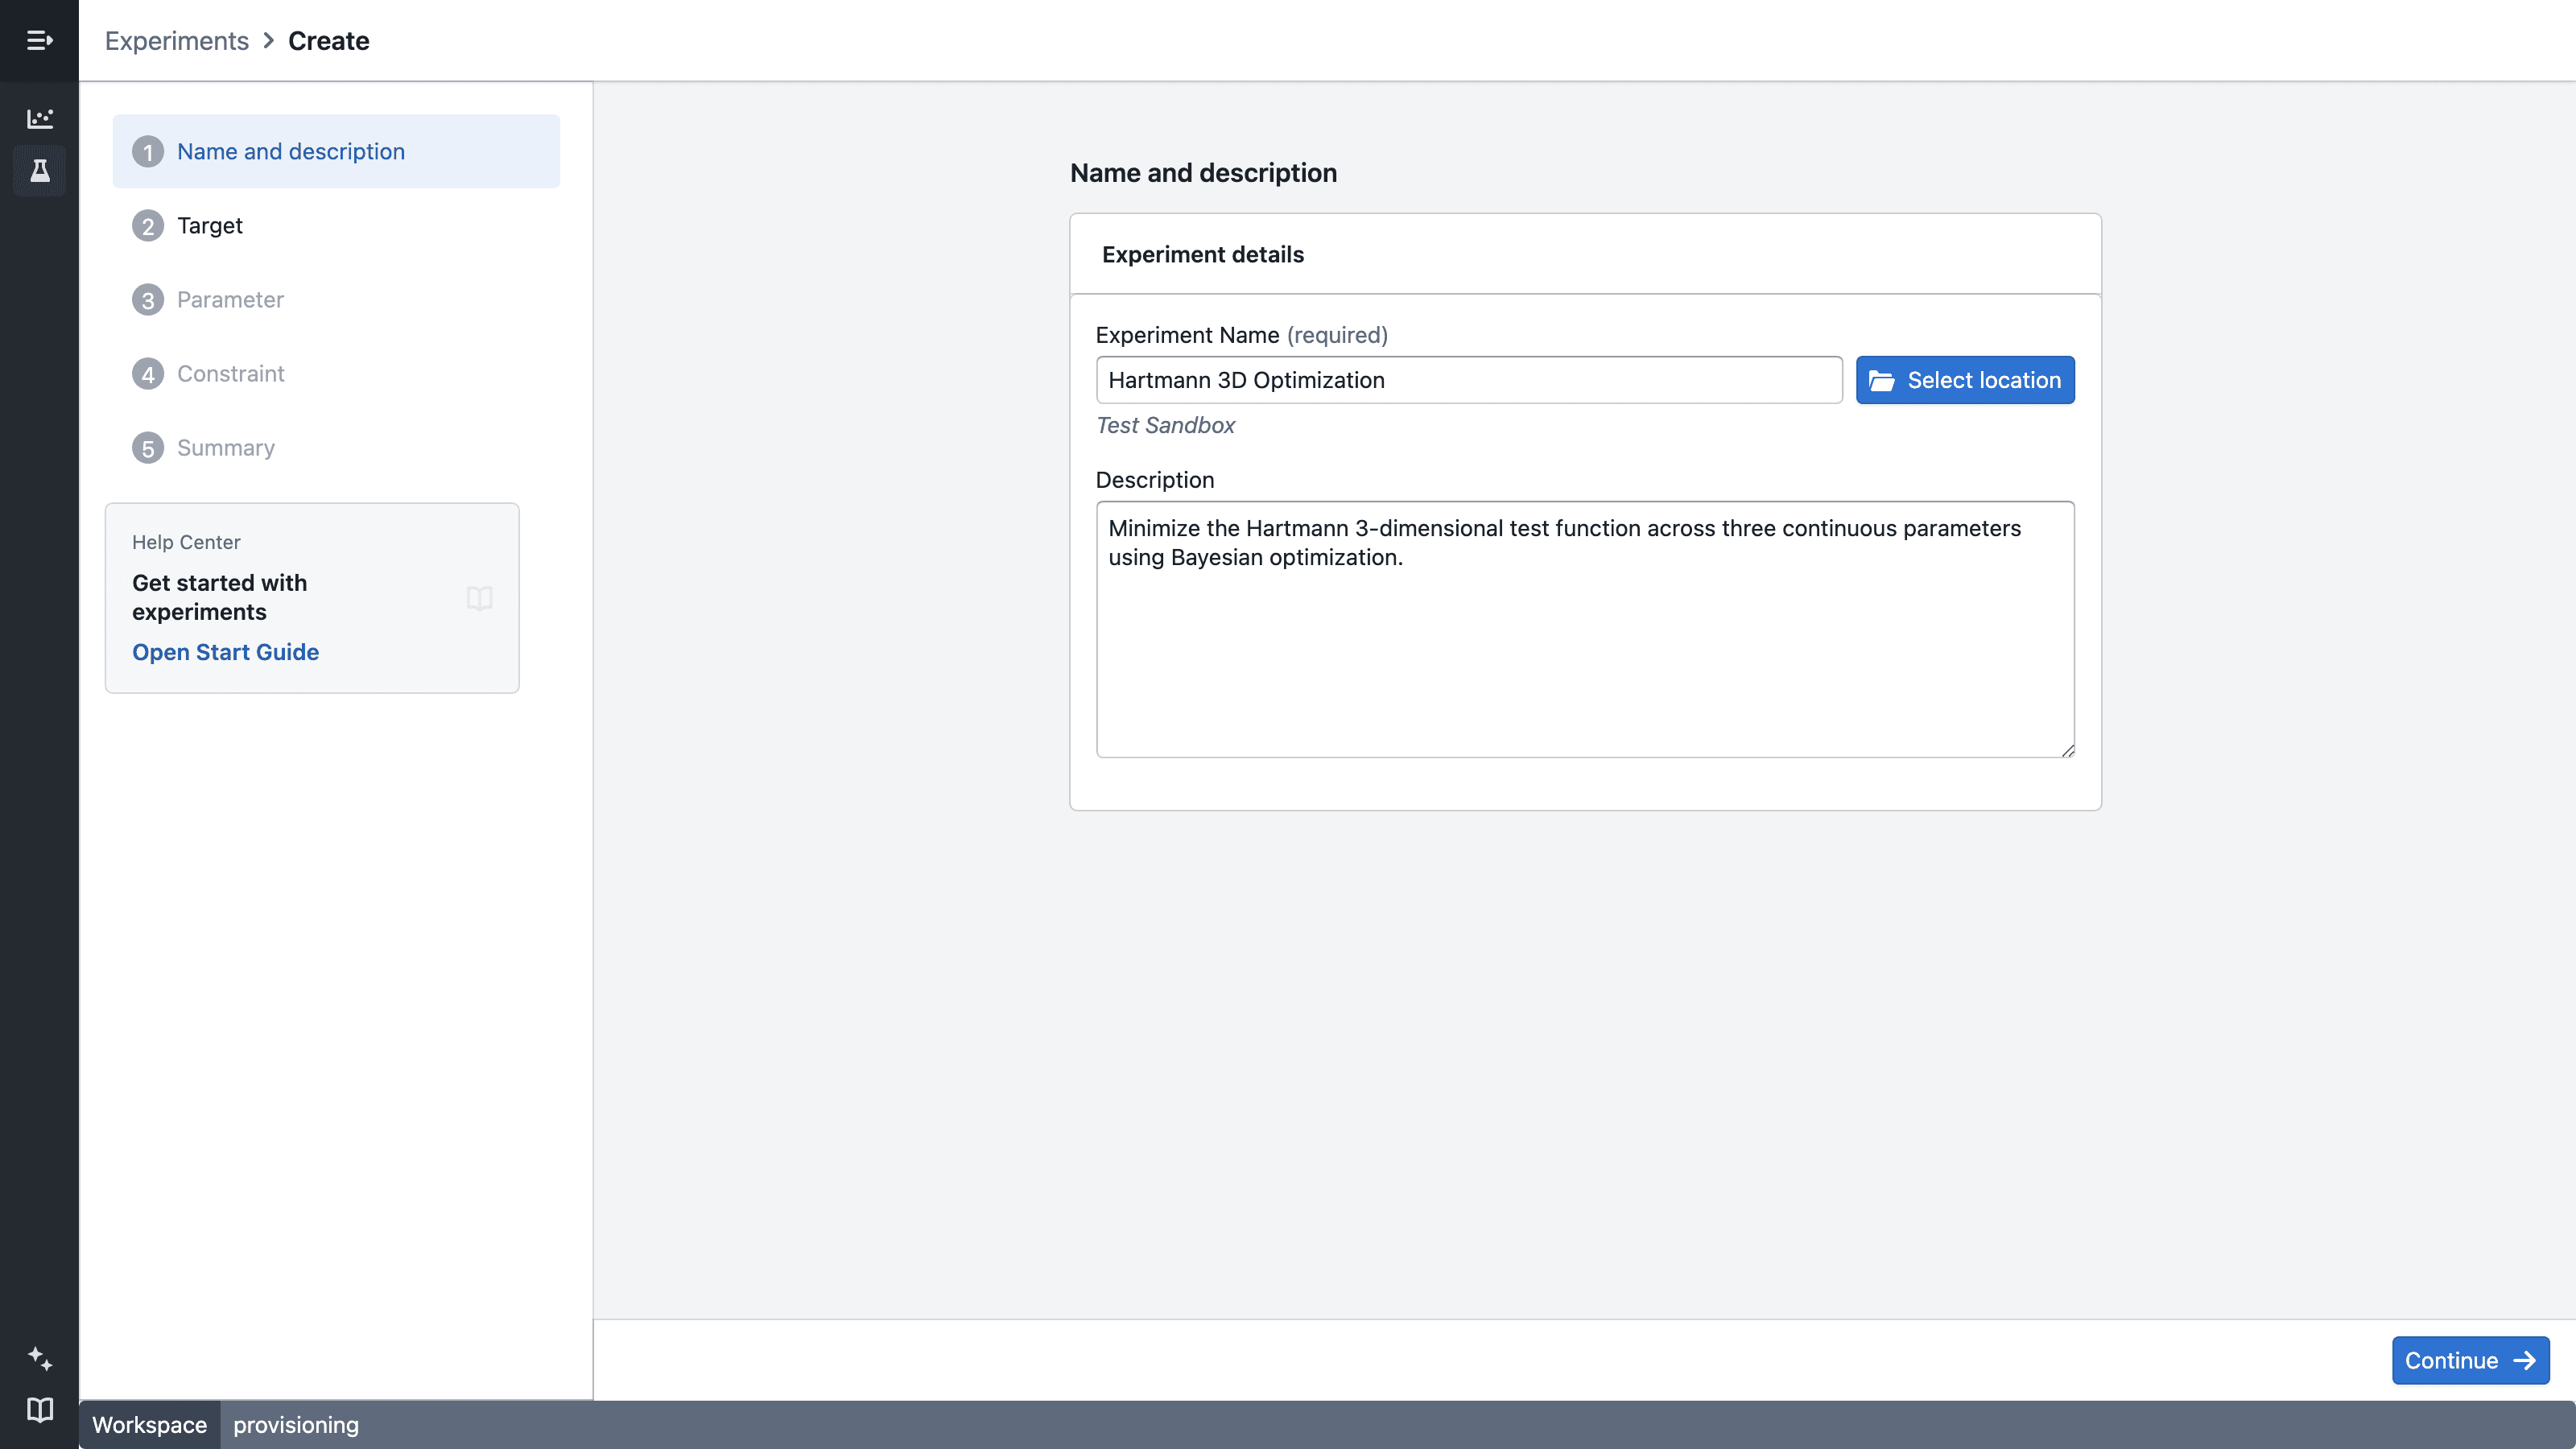The width and height of the screenshot is (2576, 1449).
Task: Click inside the Description text area
Action: [1585, 630]
